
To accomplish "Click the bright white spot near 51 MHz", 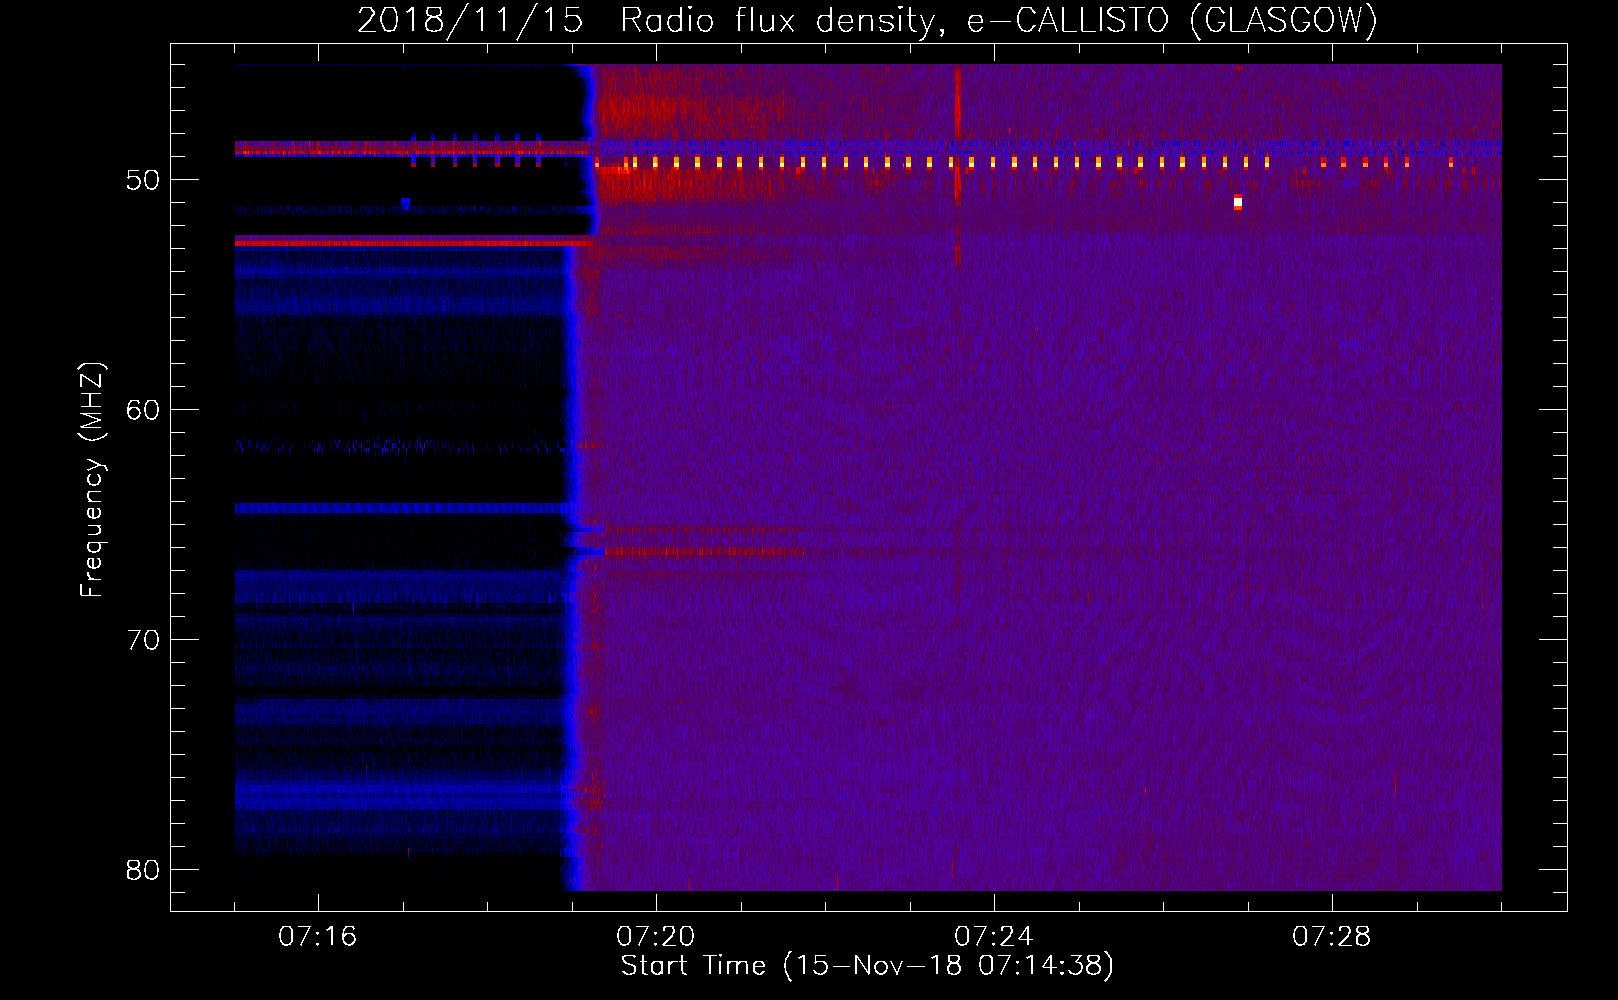I will pos(1238,202).
